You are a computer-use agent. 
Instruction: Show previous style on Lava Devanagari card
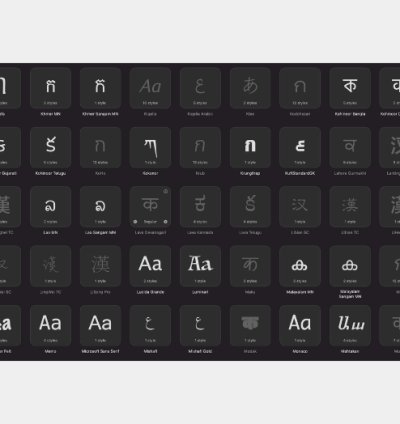click(x=135, y=222)
